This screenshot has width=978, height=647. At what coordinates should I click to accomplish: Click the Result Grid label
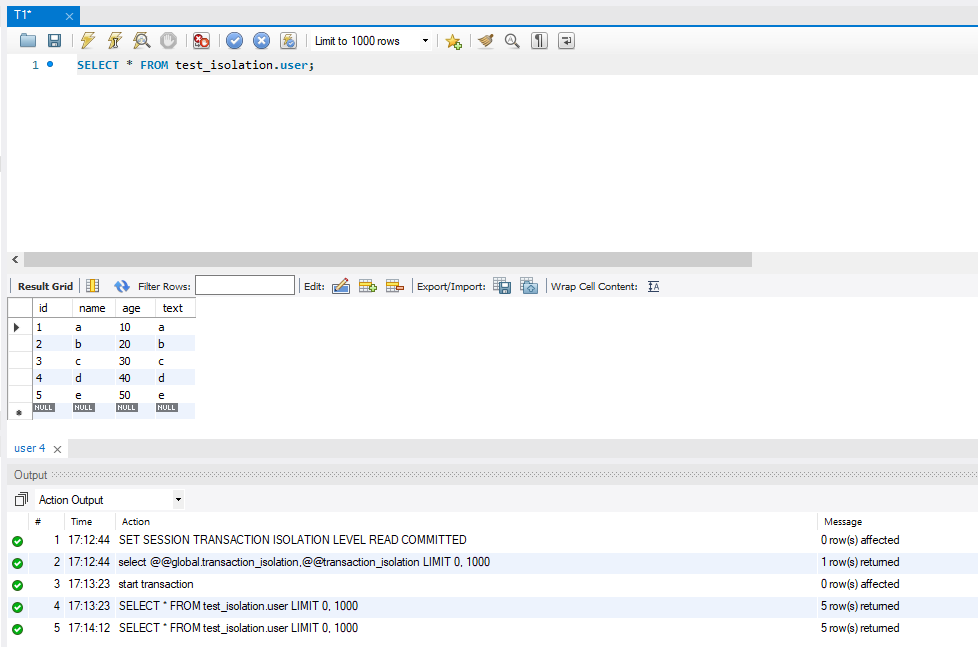[x=46, y=286]
